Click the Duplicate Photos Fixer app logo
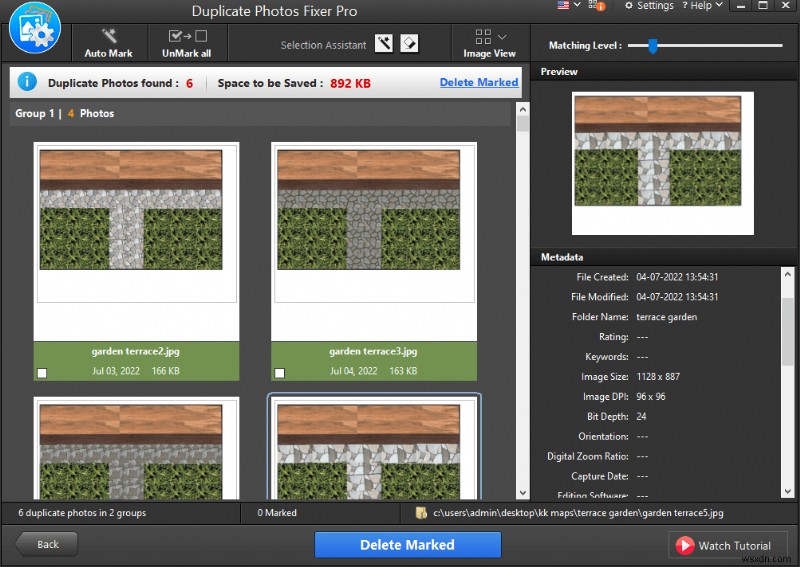The width and height of the screenshot is (800, 567). point(35,30)
